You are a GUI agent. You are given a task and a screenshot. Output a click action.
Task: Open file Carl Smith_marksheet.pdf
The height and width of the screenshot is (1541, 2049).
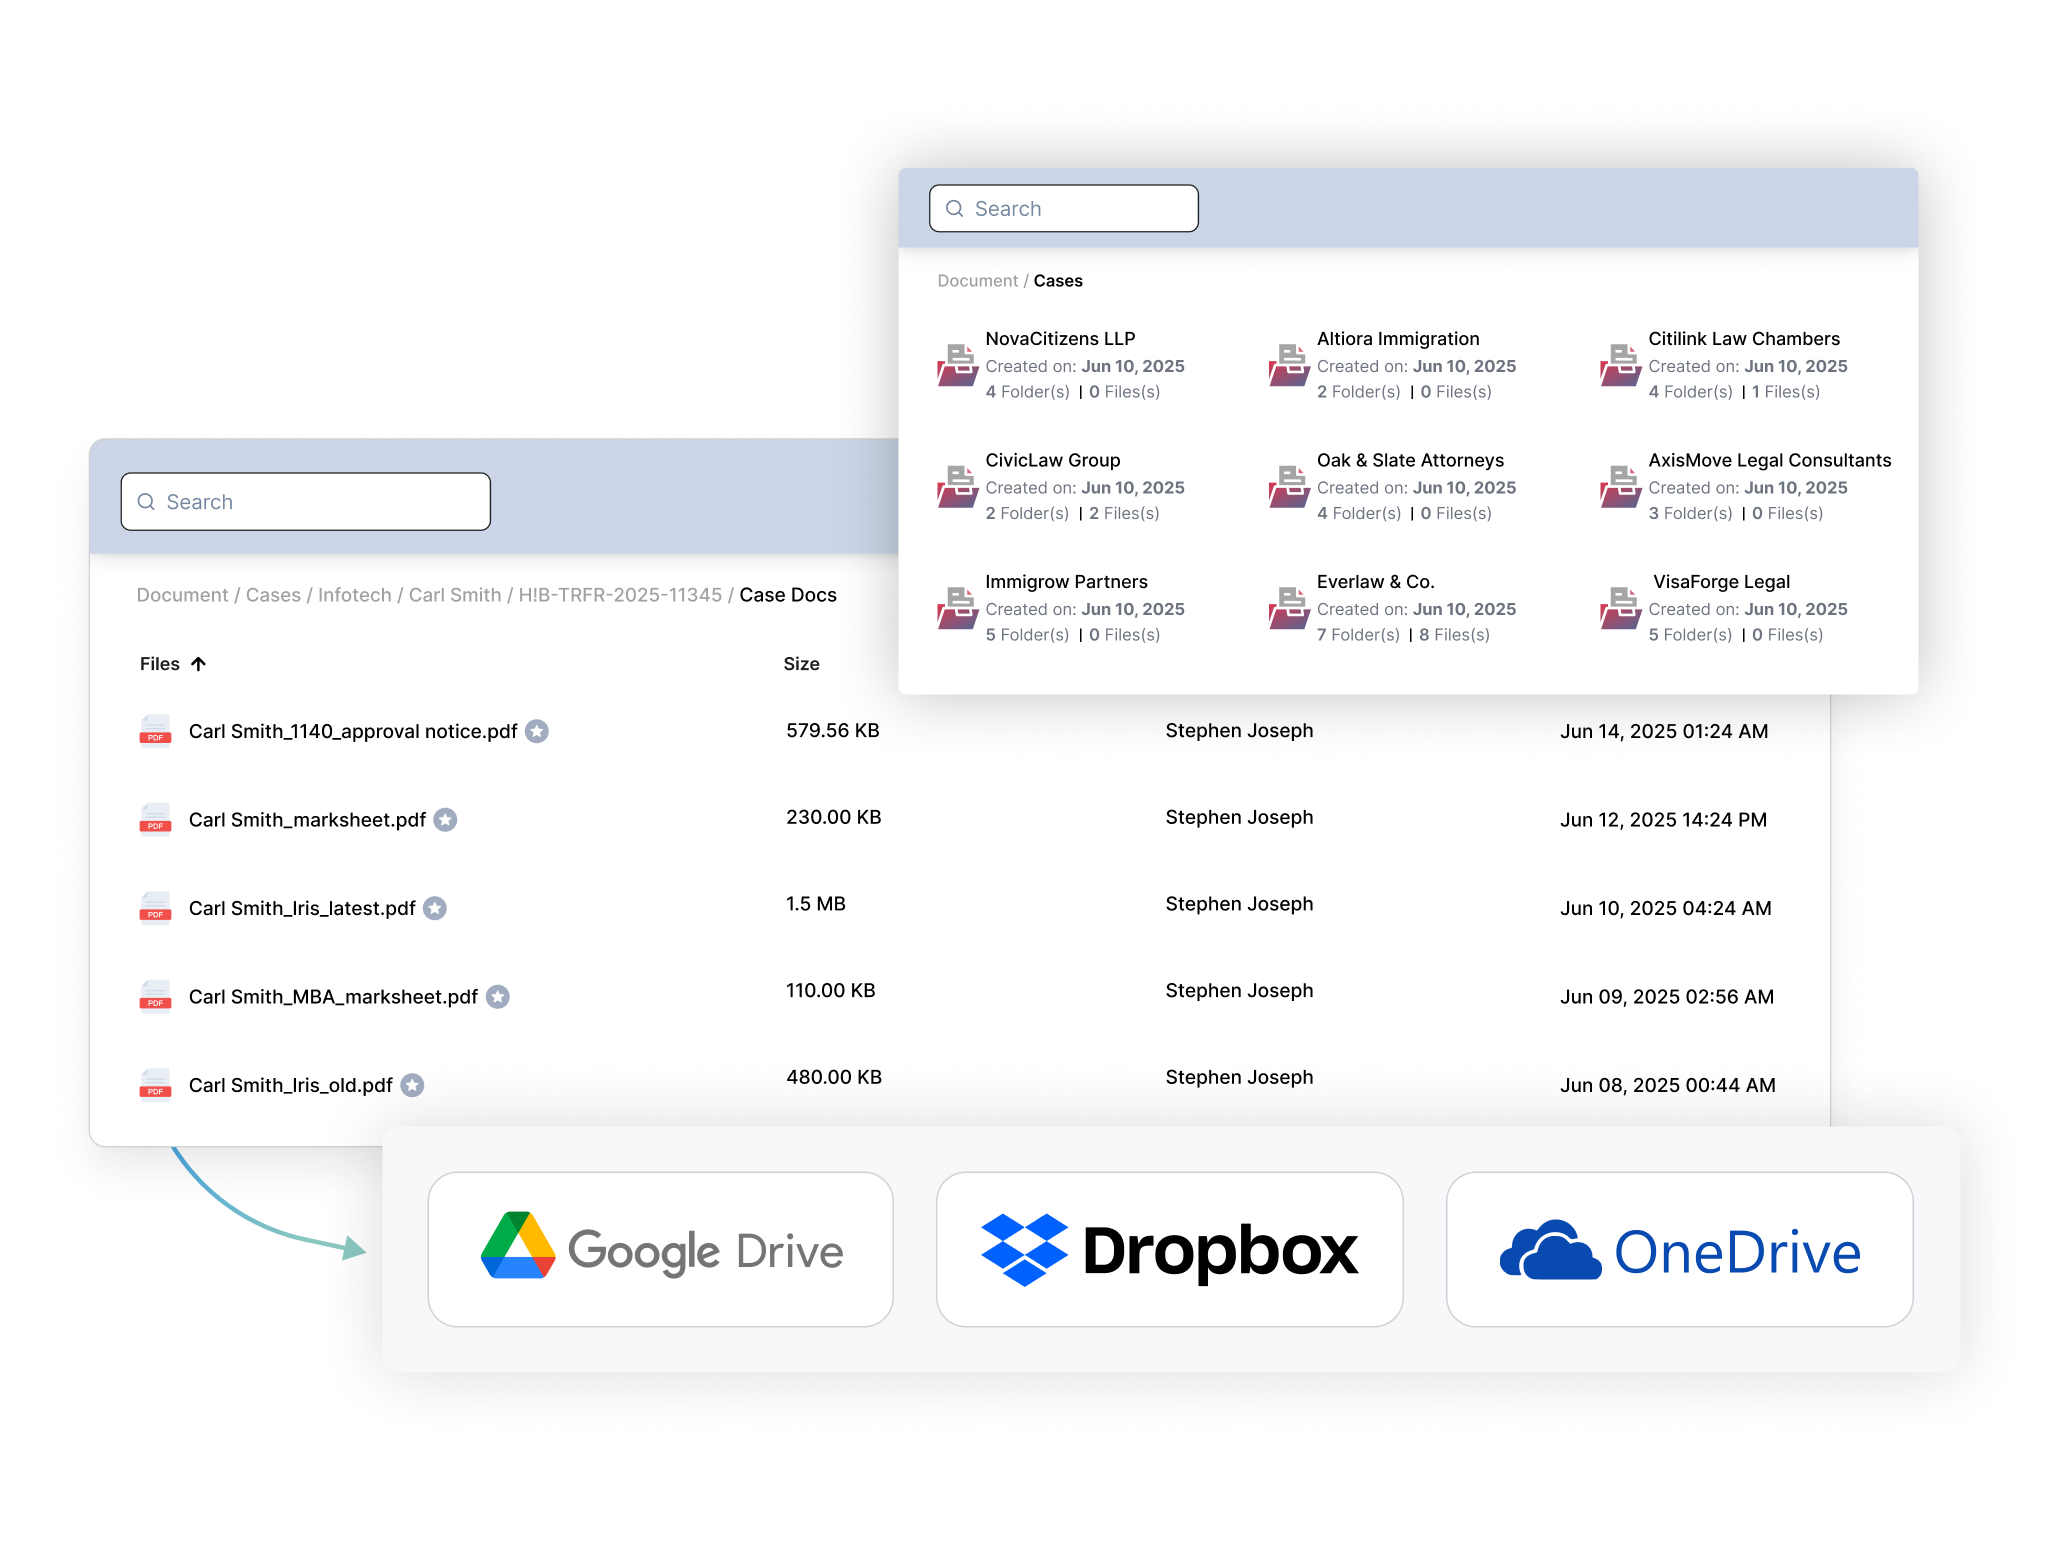pyautogui.click(x=307, y=820)
